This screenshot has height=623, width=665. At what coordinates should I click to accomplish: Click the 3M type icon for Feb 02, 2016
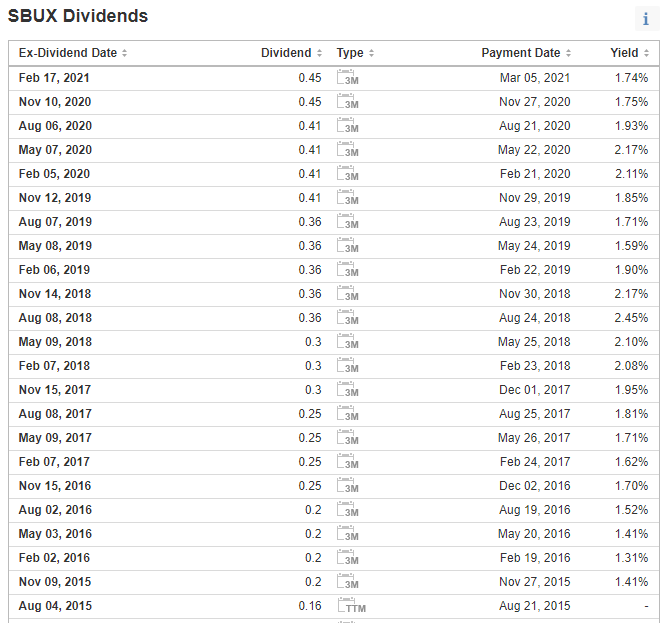pos(348,557)
